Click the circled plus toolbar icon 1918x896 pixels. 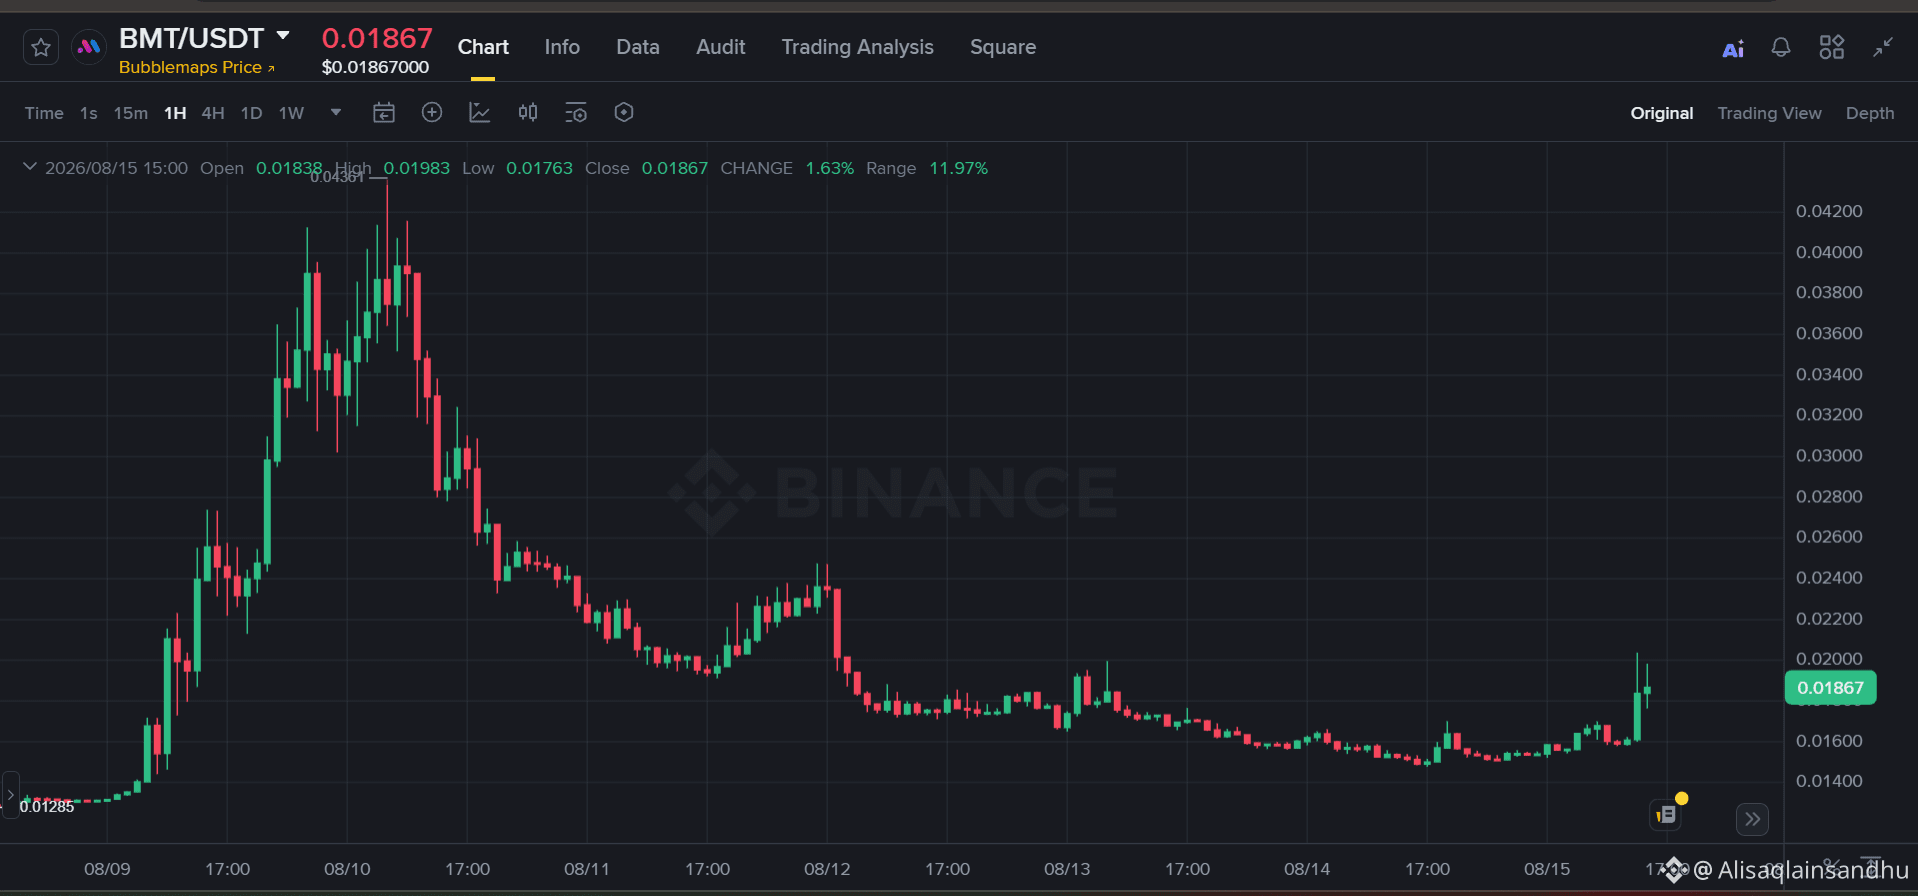[x=432, y=113]
